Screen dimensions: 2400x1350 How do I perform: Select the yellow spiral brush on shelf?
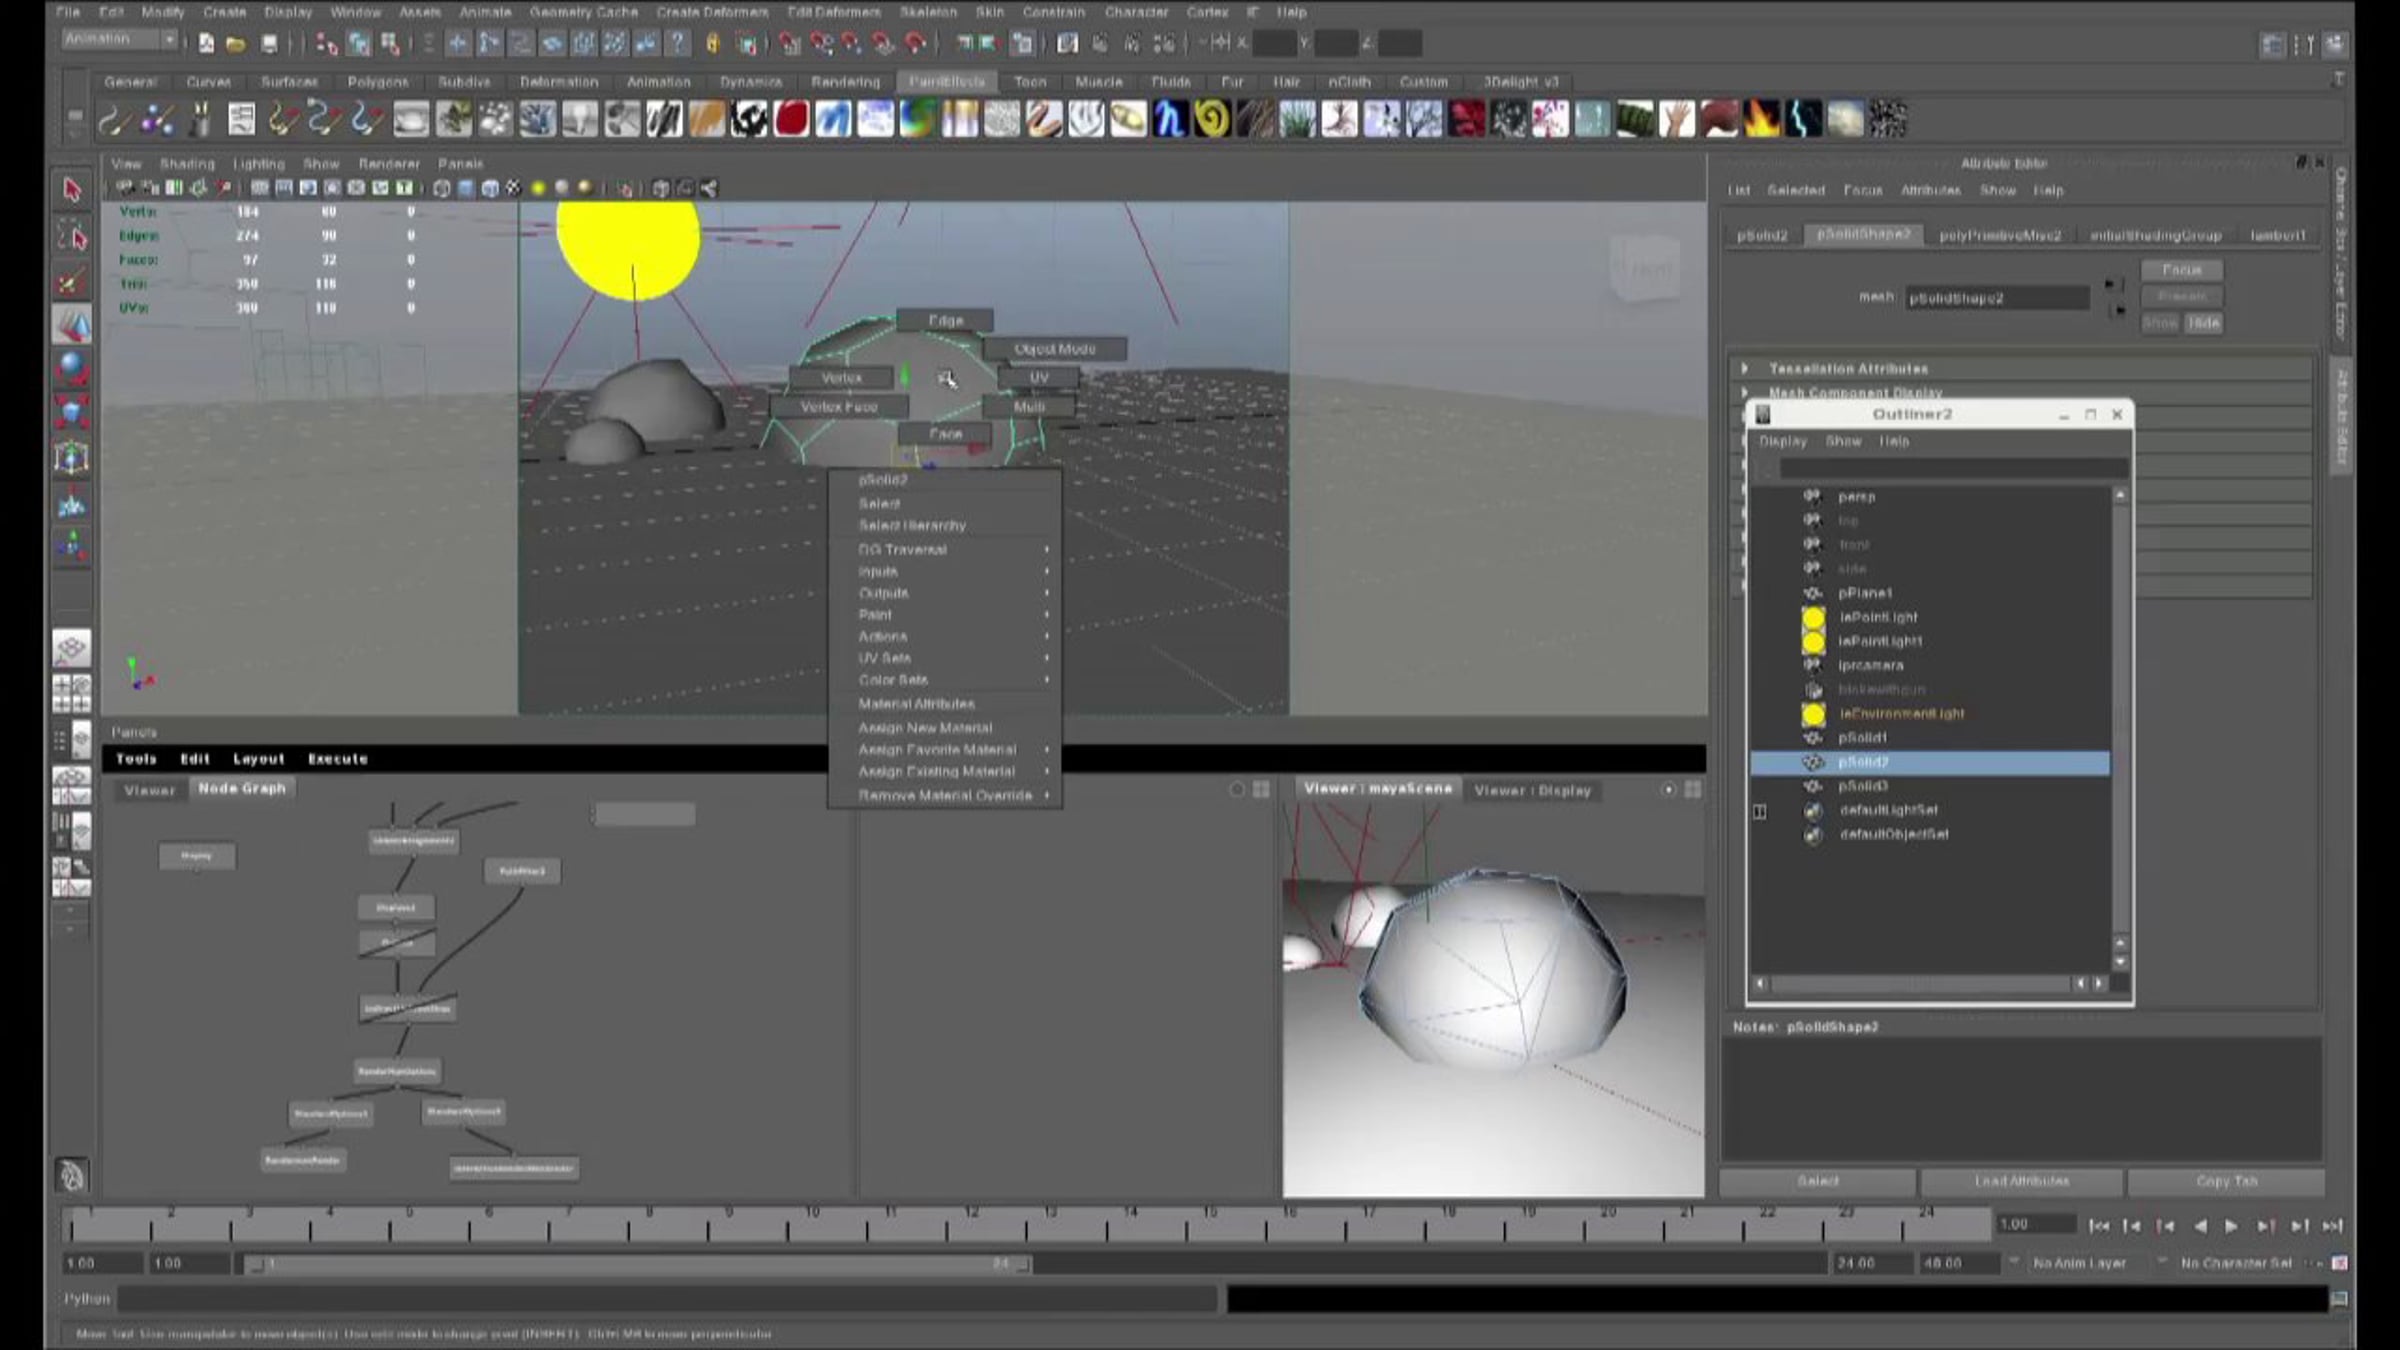click(x=1212, y=120)
